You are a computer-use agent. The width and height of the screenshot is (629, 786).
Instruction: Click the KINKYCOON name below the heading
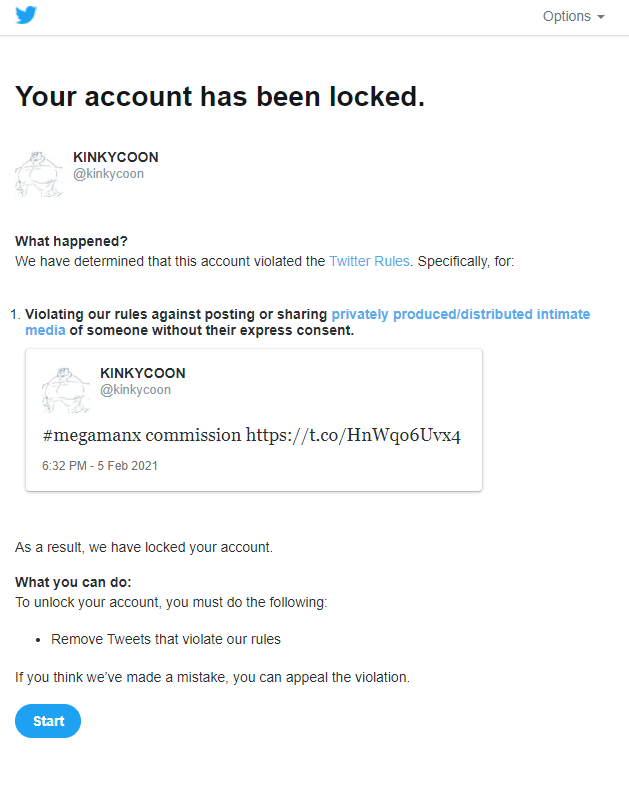pyautogui.click(x=116, y=157)
